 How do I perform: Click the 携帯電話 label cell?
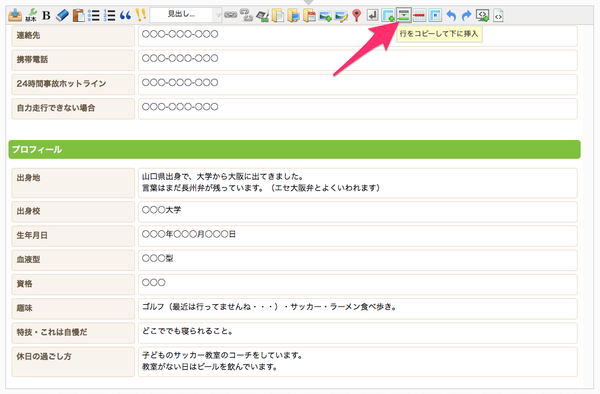73,60
